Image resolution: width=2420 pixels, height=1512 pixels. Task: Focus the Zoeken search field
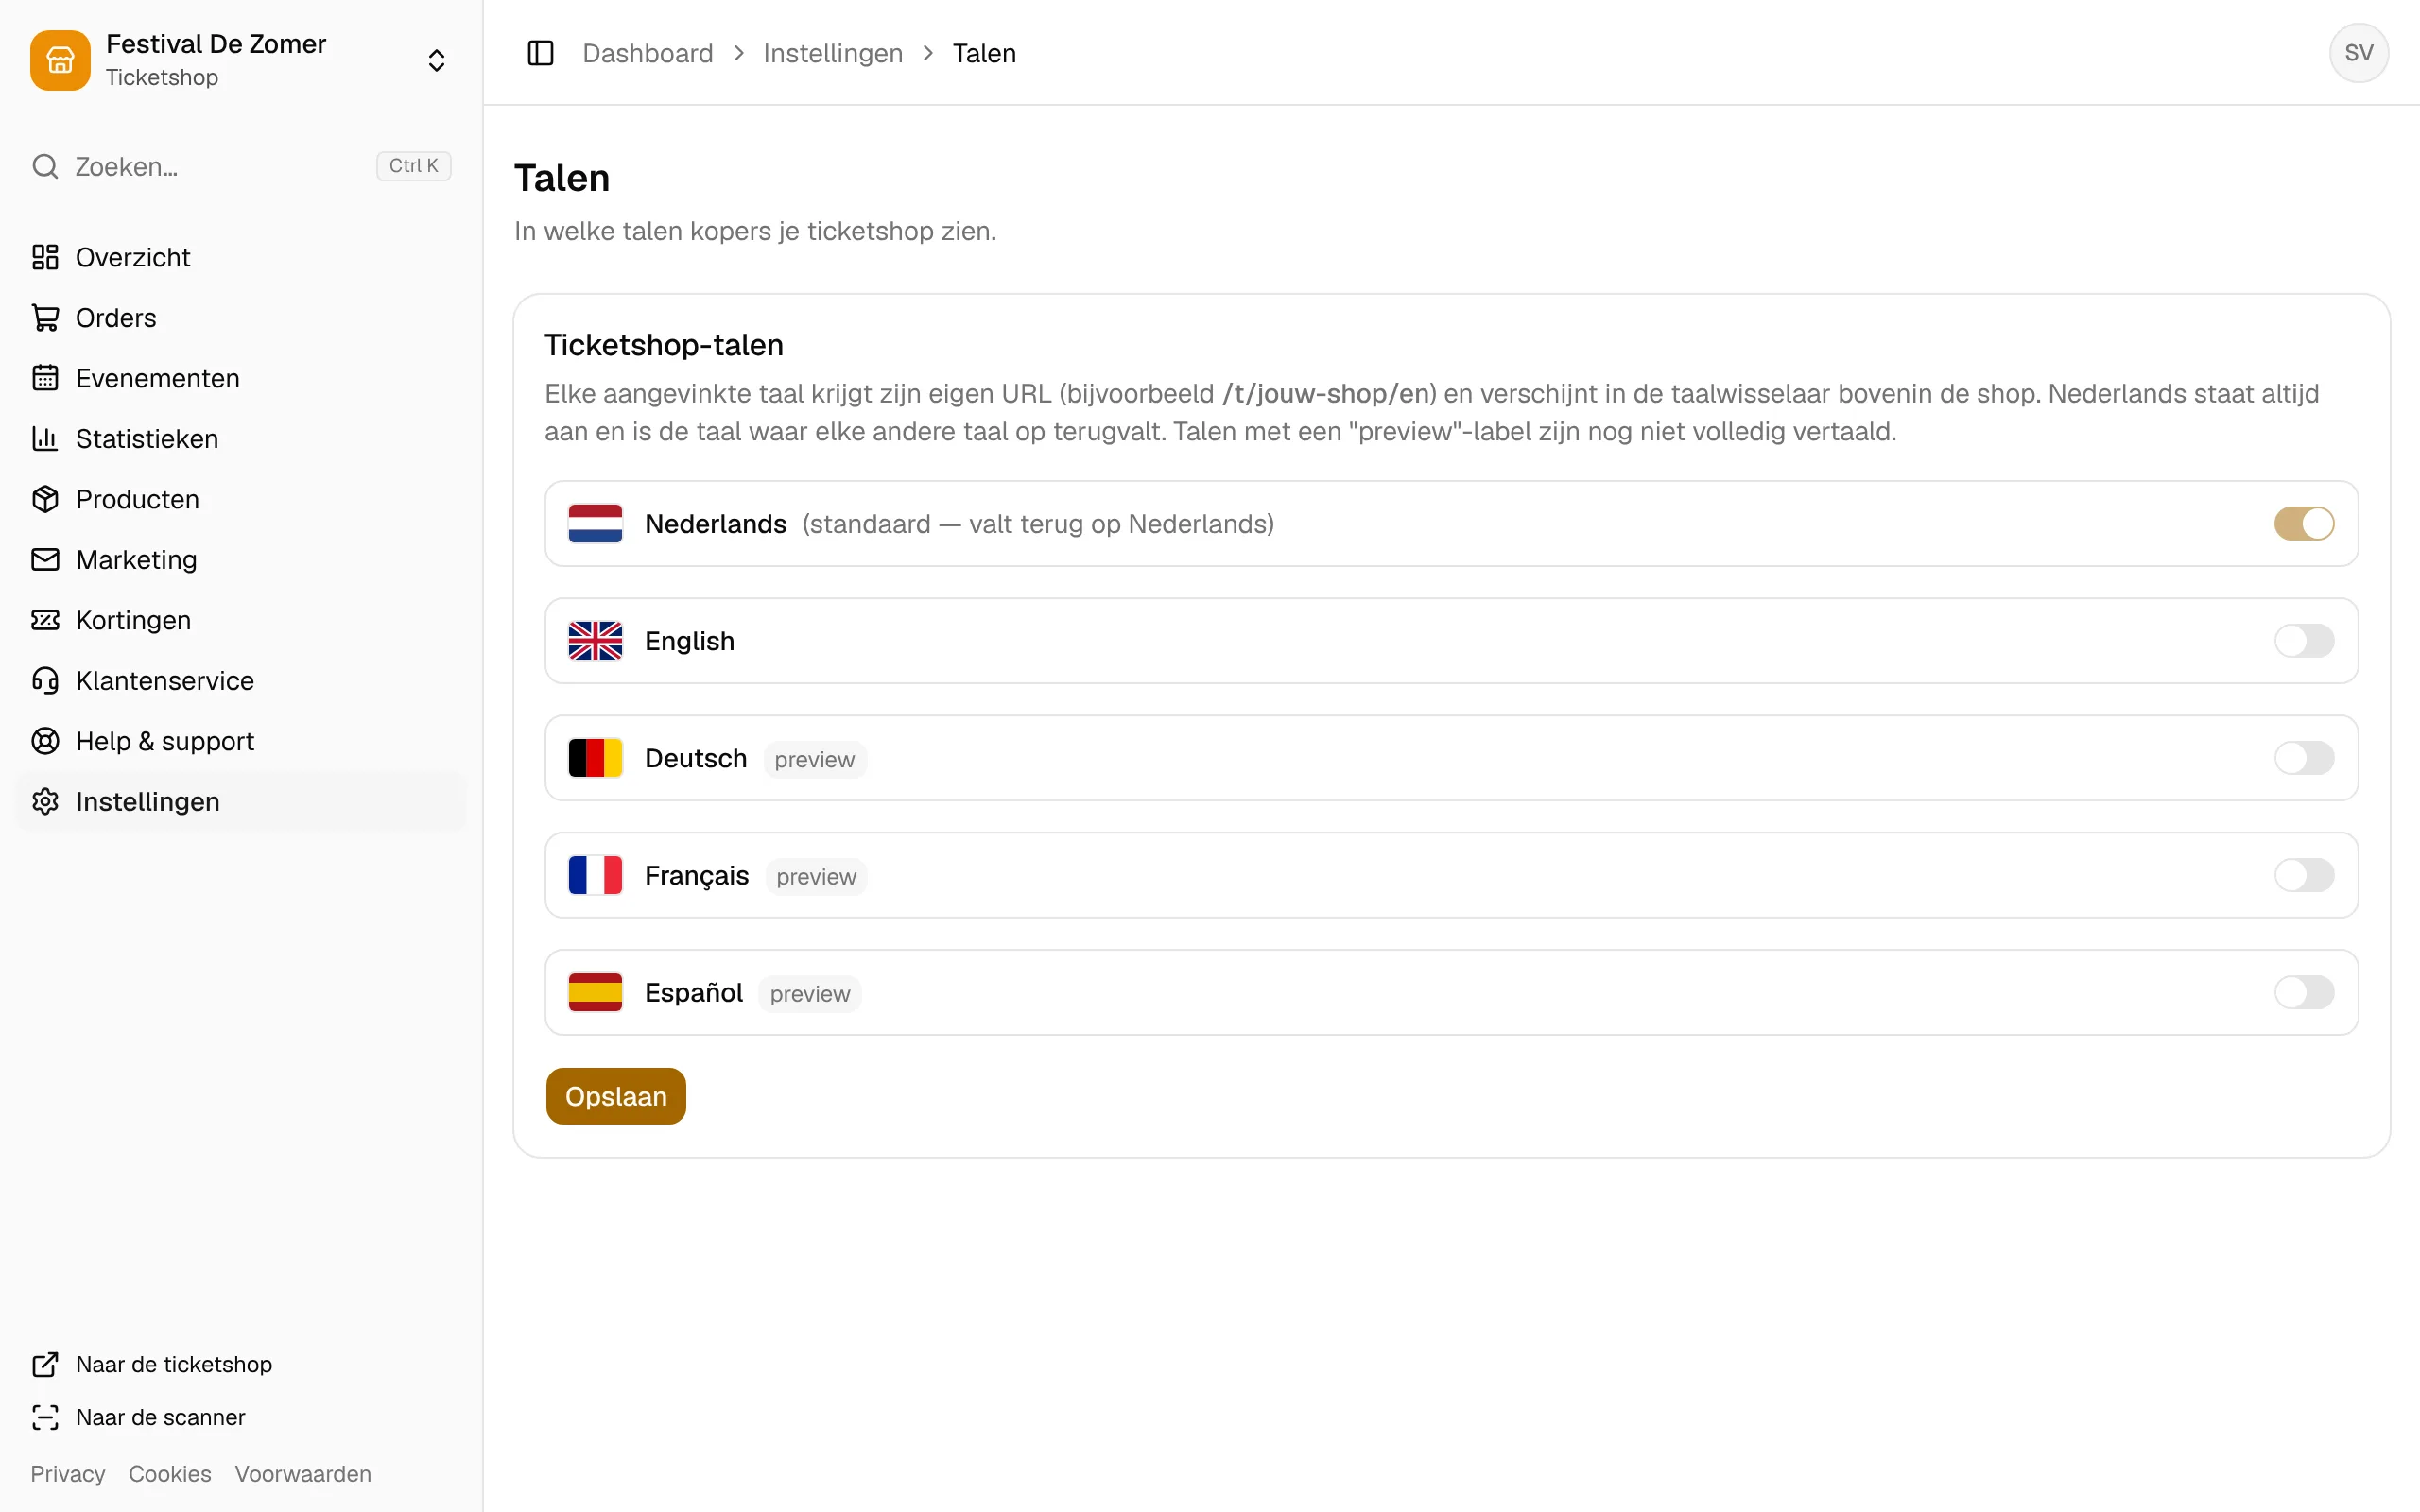click(240, 166)
